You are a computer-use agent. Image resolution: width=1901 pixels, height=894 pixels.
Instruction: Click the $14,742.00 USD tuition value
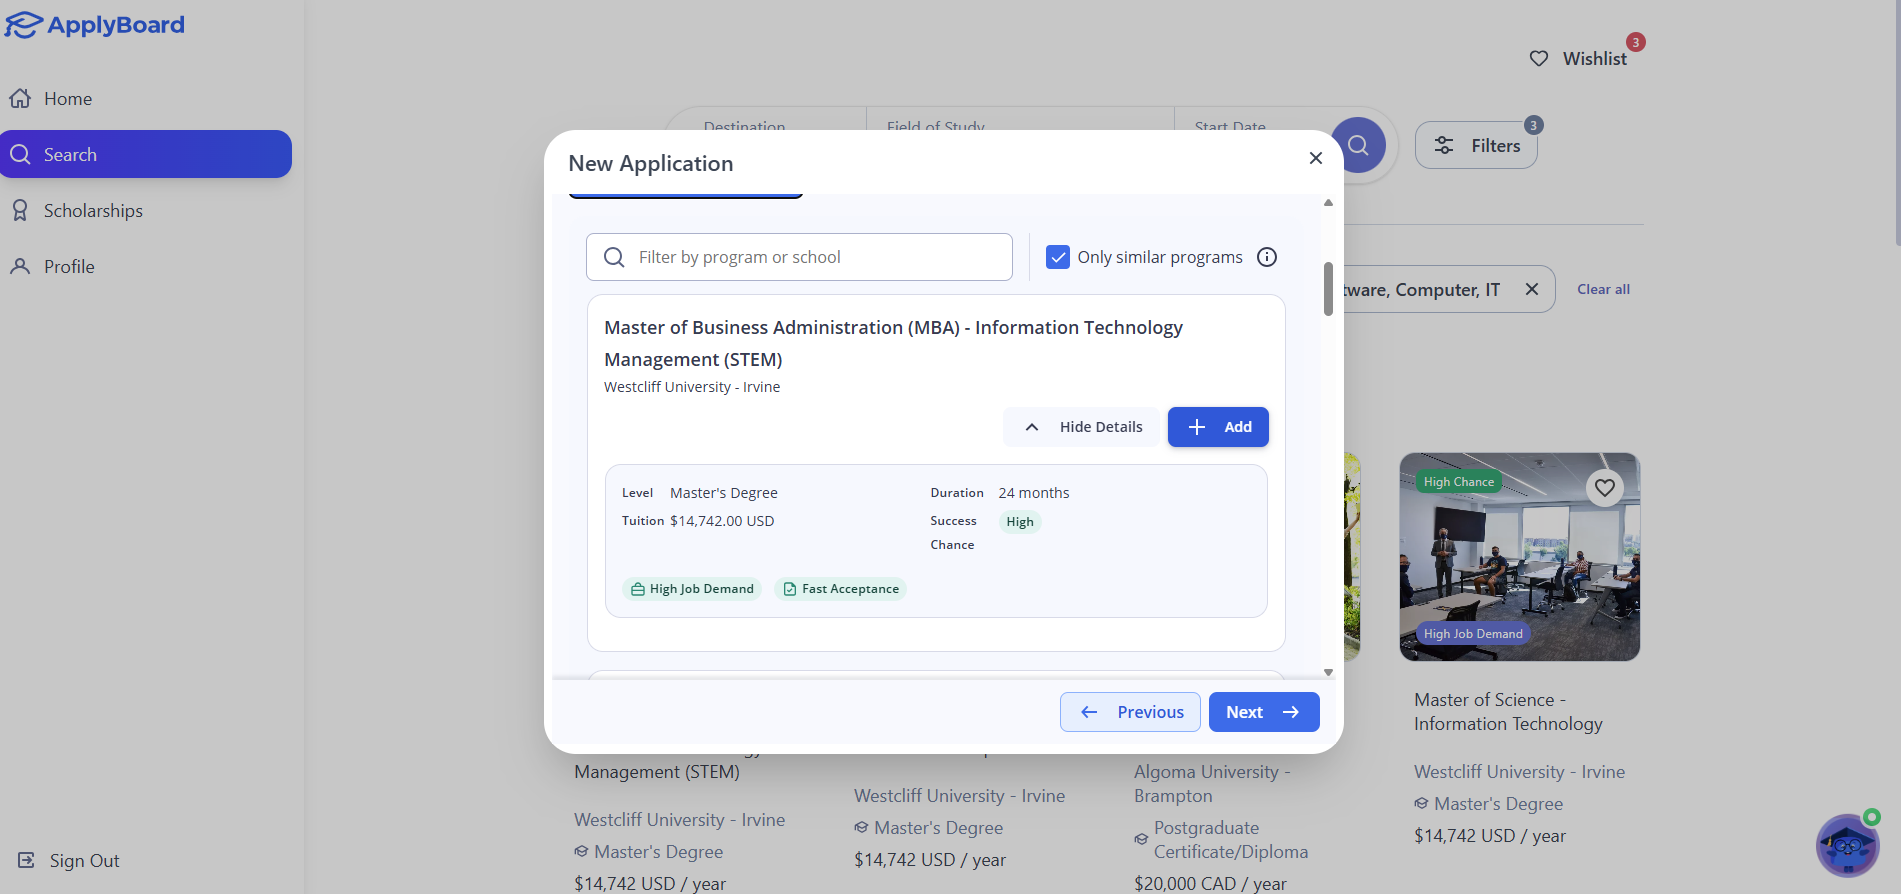[722, 521]
